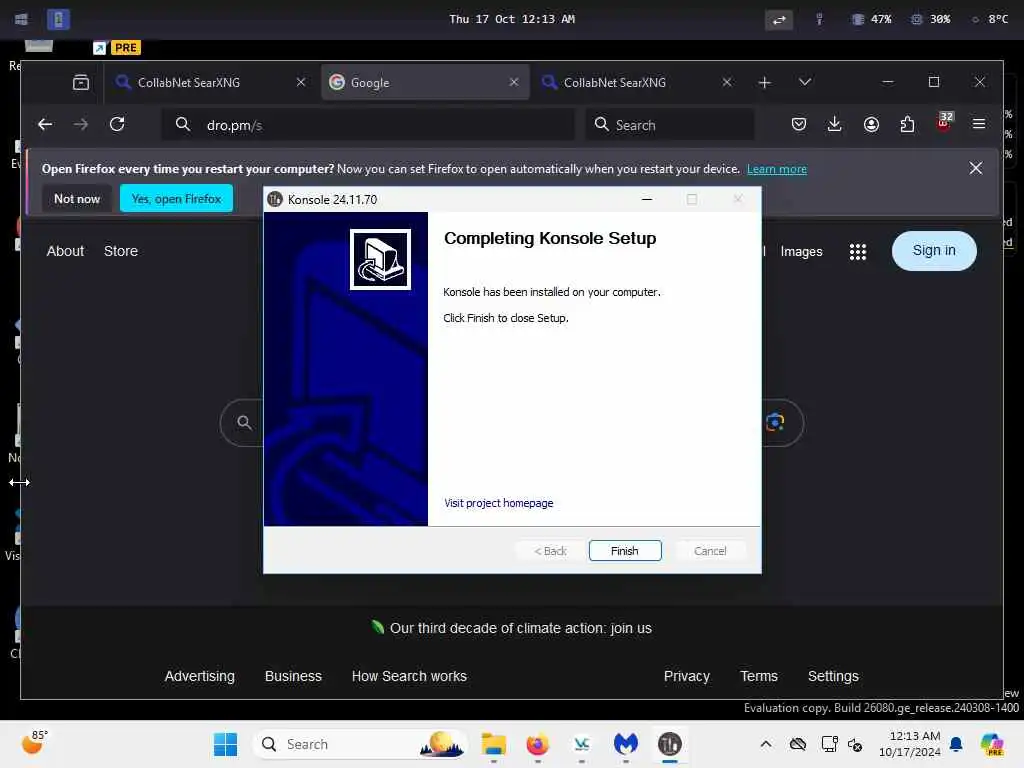The width and height of the screenshot is (1024, 768).
Task: Open the notifications bell in the taskbar
Action: coord(956,744)
